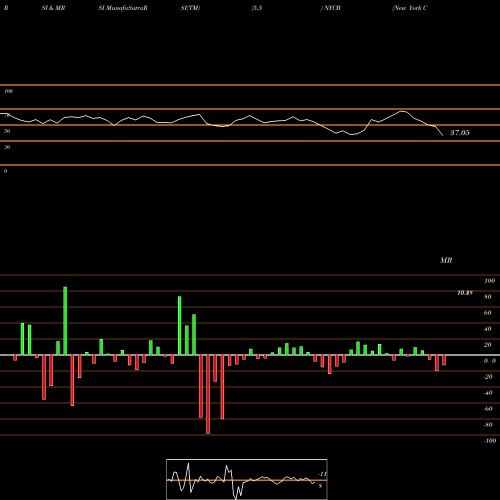Click the '(5,5' parameter text
The width and height of the screenshot is (500, 500).
coord(257,8)
